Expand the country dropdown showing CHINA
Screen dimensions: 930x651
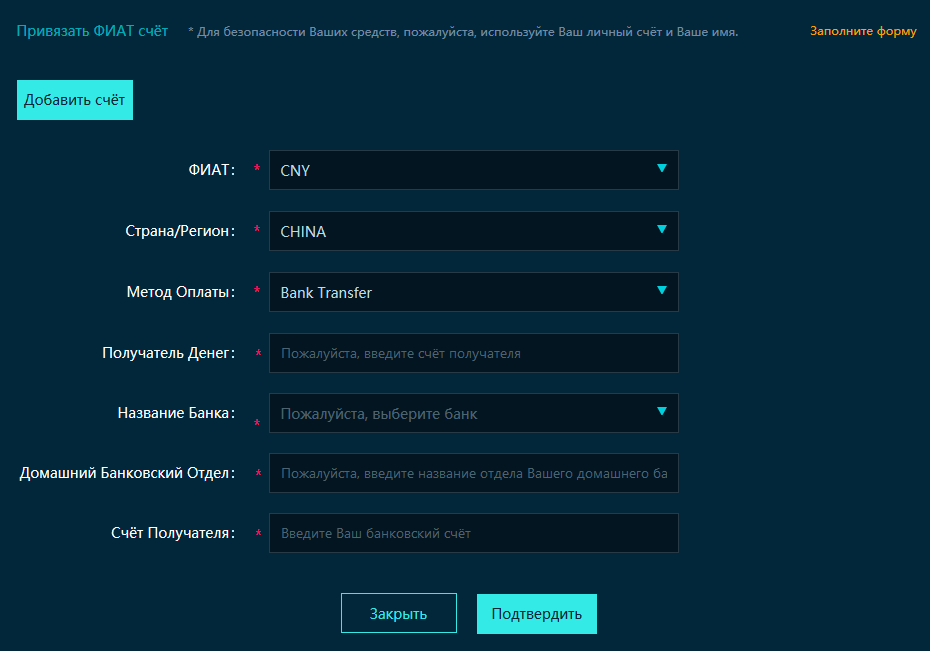click(x=460, y=231)
